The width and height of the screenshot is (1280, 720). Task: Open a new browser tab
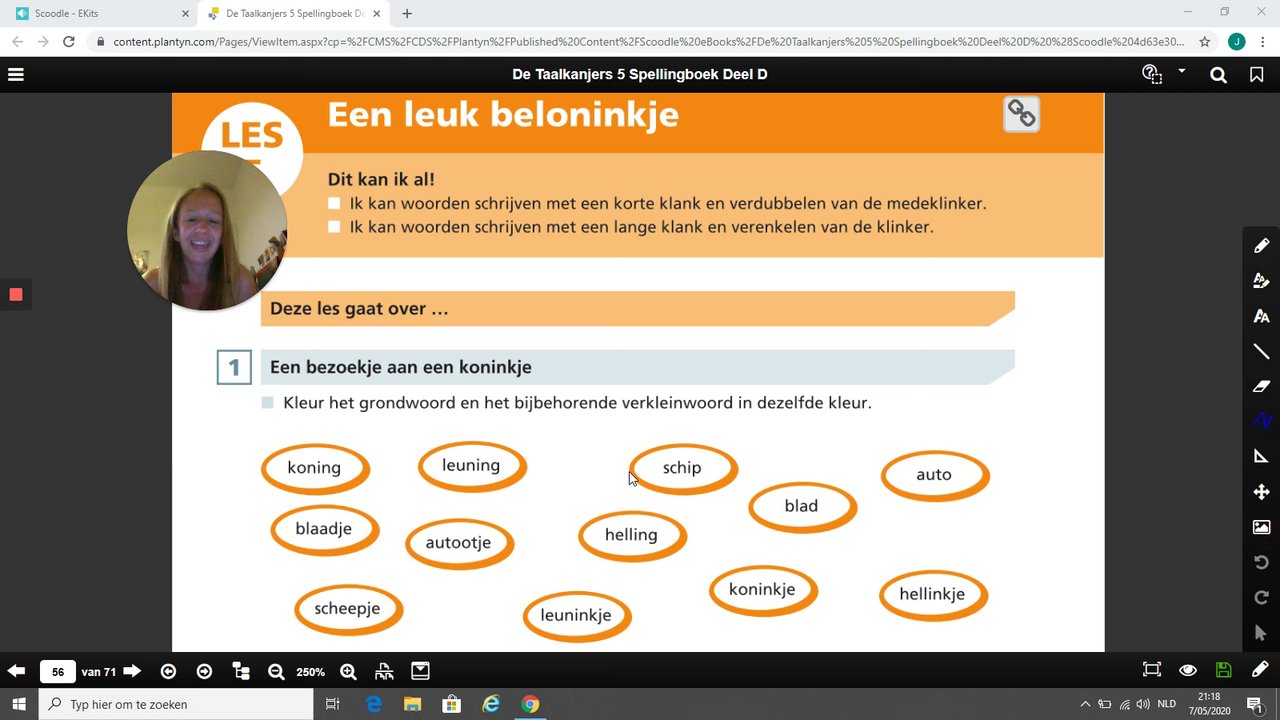tap(407, 14)
